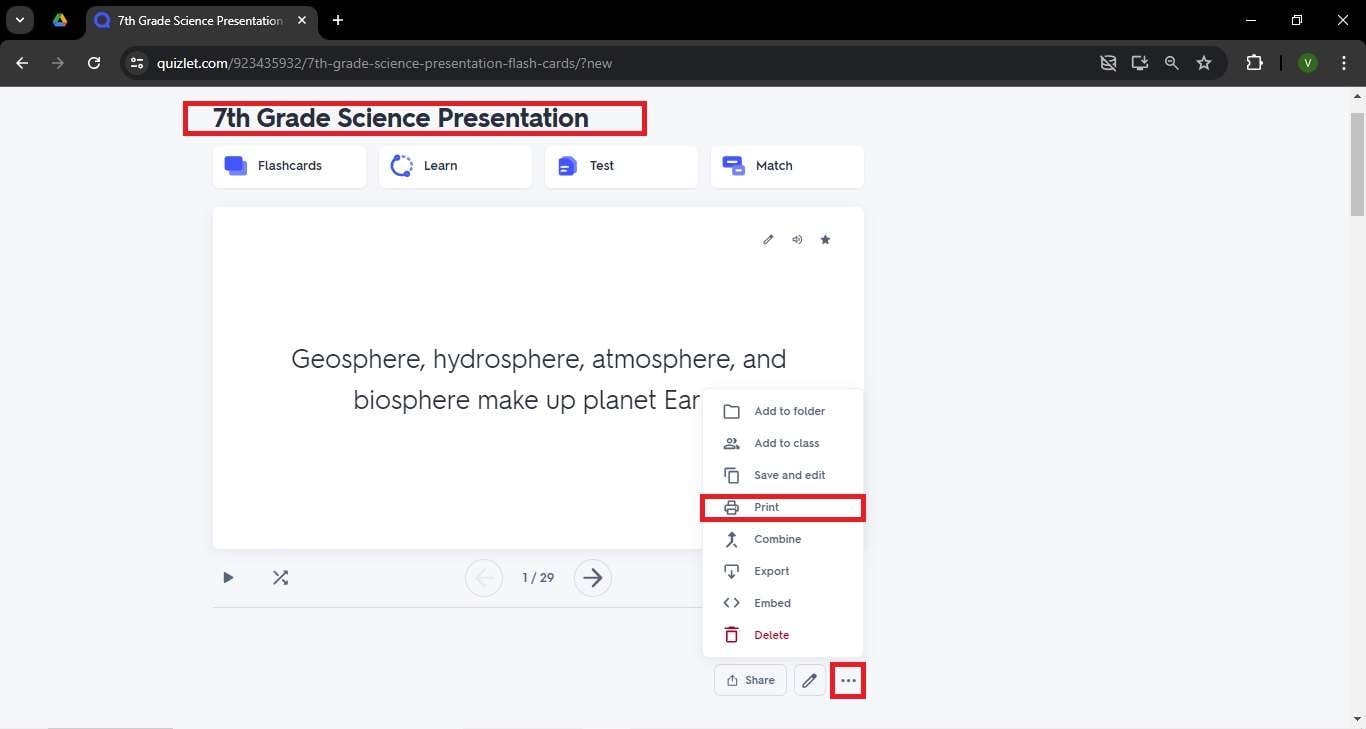Image resolution: width=1366 pixels, height=729 pixels.
Task: Choose Export from the options menu
Action: click(x=771, y=571)
